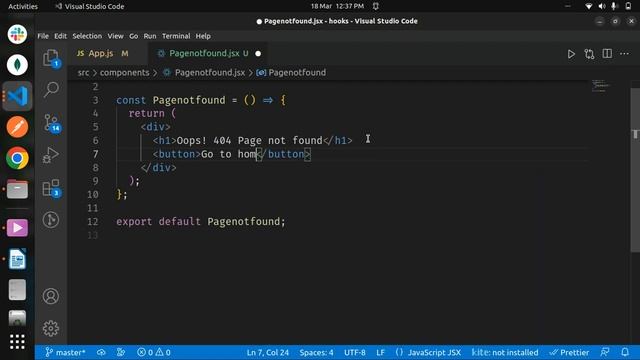Click components in the breadcrumb
Image resolution: width=640 pixels, height=360 pixels.
pyautogui.click(x=124, y=73)
